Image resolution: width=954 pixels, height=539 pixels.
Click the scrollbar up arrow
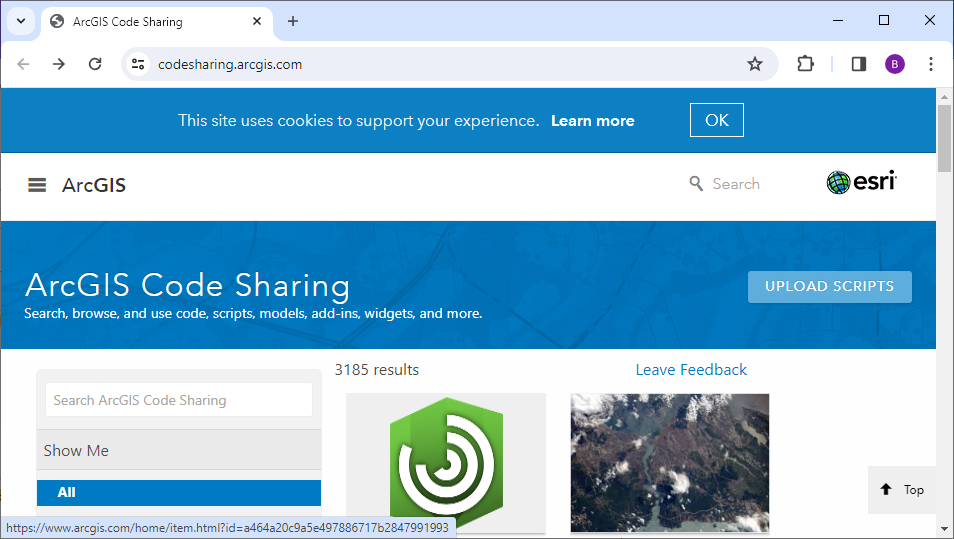pyautogui.click(x=944, y=97)
